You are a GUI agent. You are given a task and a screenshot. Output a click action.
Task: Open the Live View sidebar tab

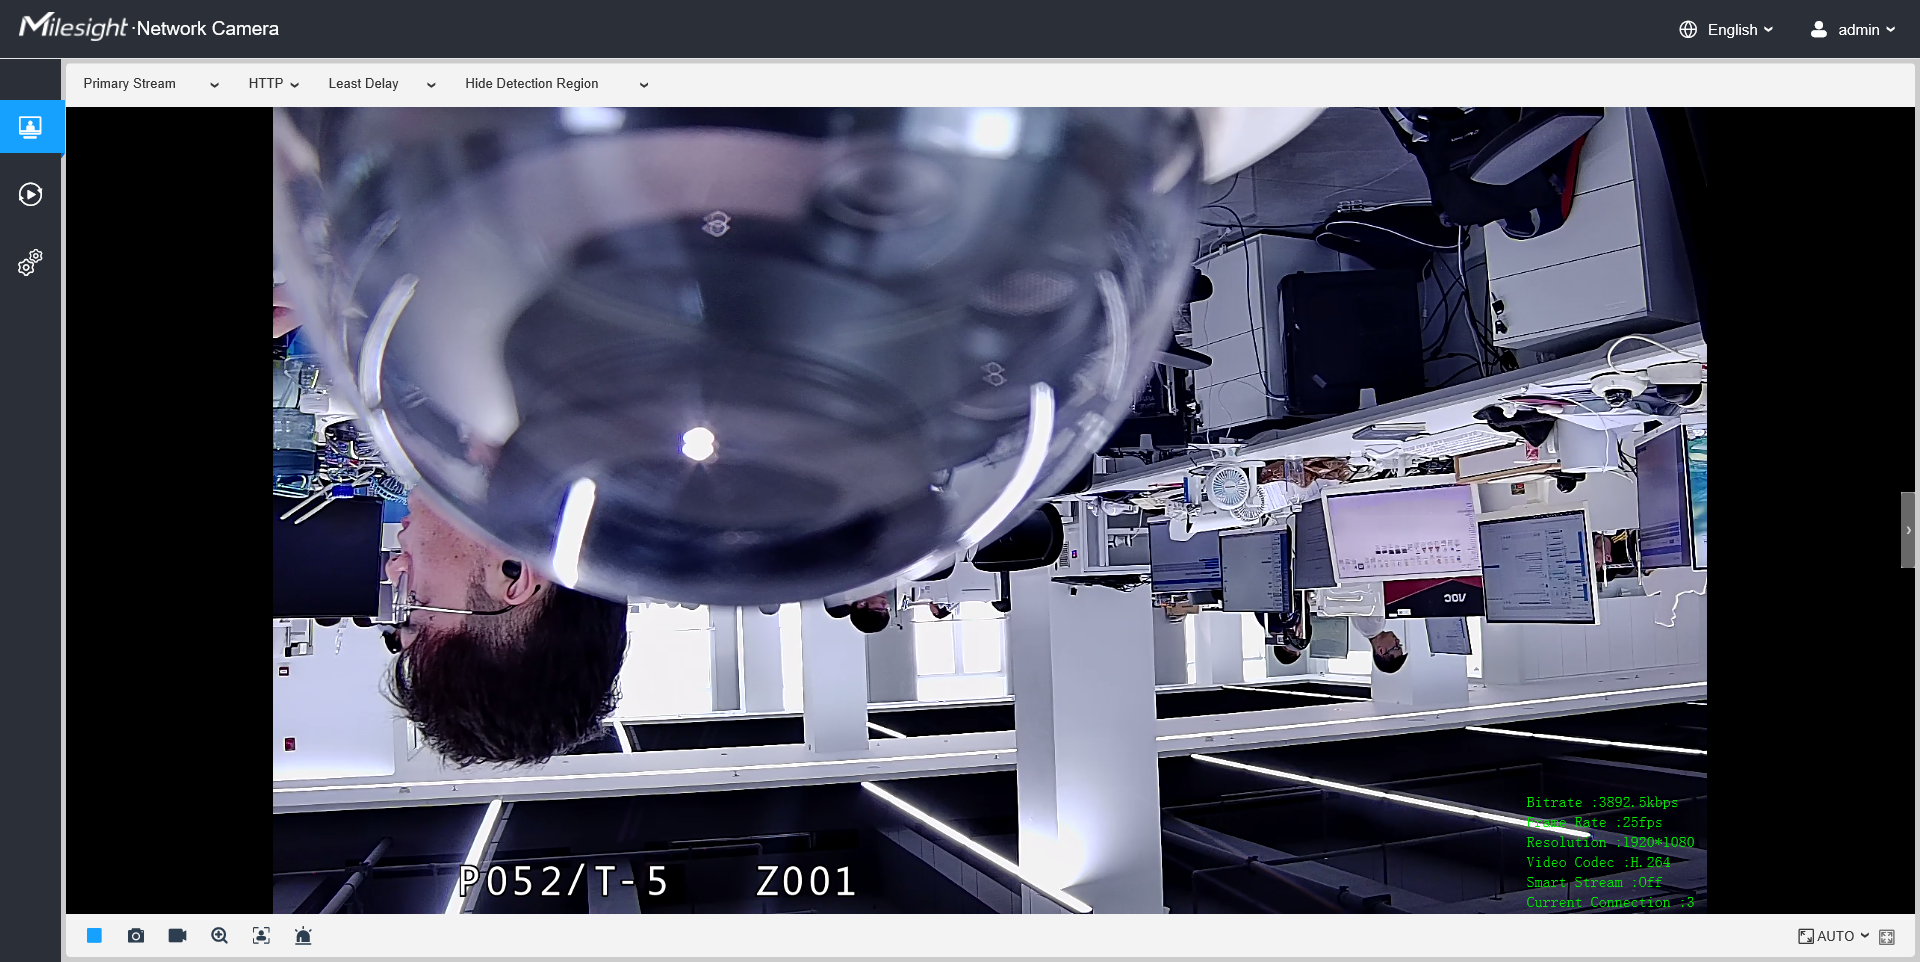pos(31,127)
